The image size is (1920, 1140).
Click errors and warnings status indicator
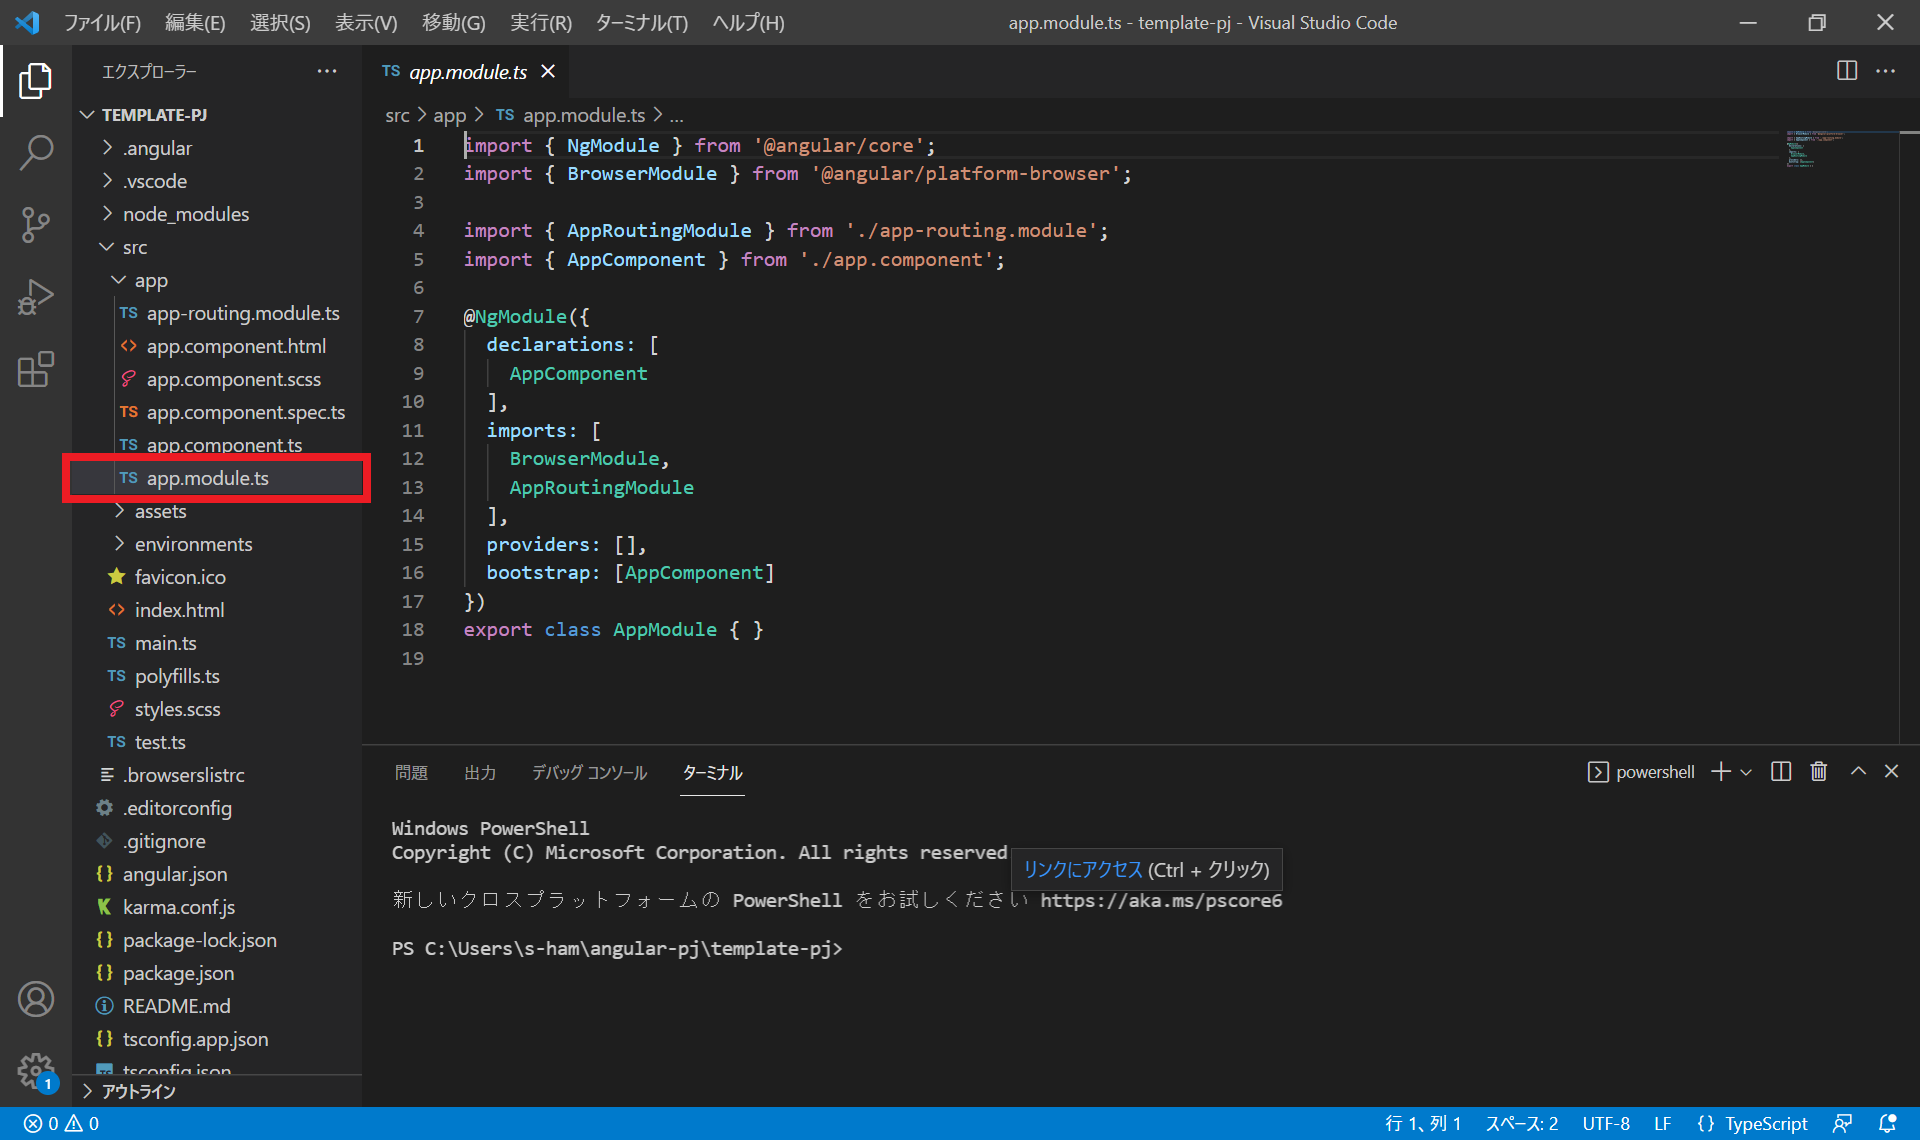click(x=61, y=1124)
